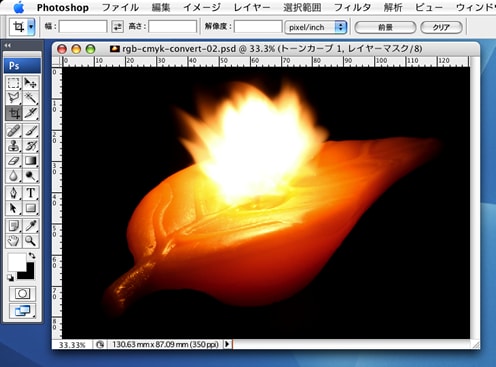Select the Move tool
Screen dimensions: 496x367
point(31,82)
